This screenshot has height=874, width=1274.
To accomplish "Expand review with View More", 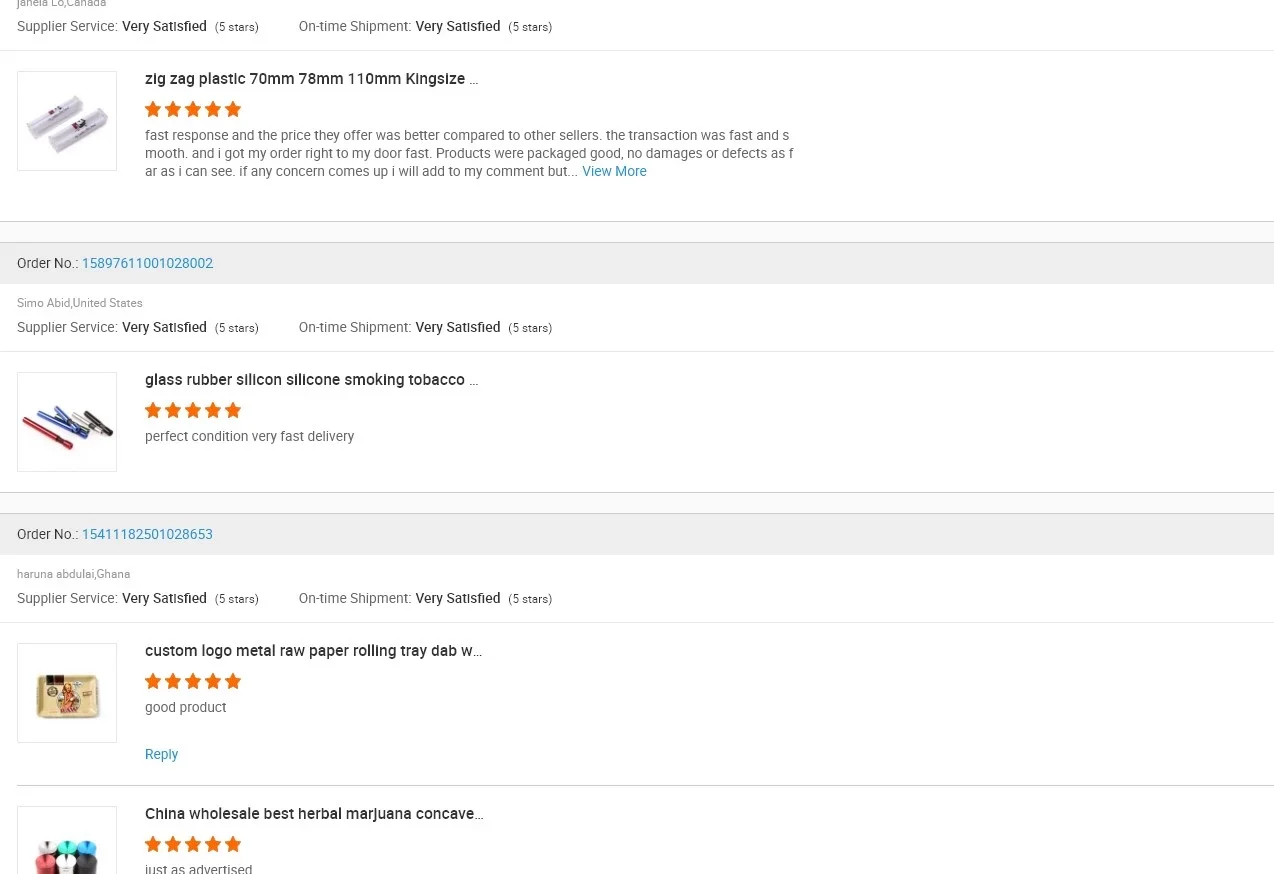I will (614, 171).
